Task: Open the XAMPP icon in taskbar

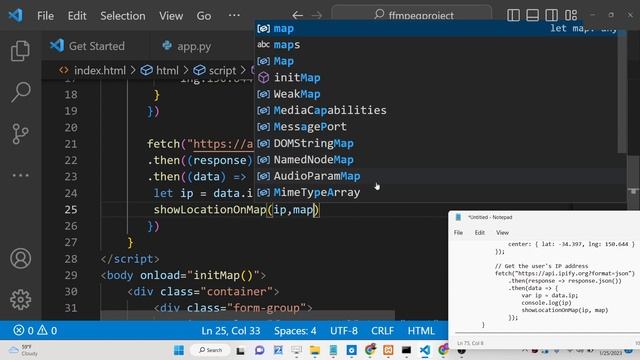Action: 388,350
